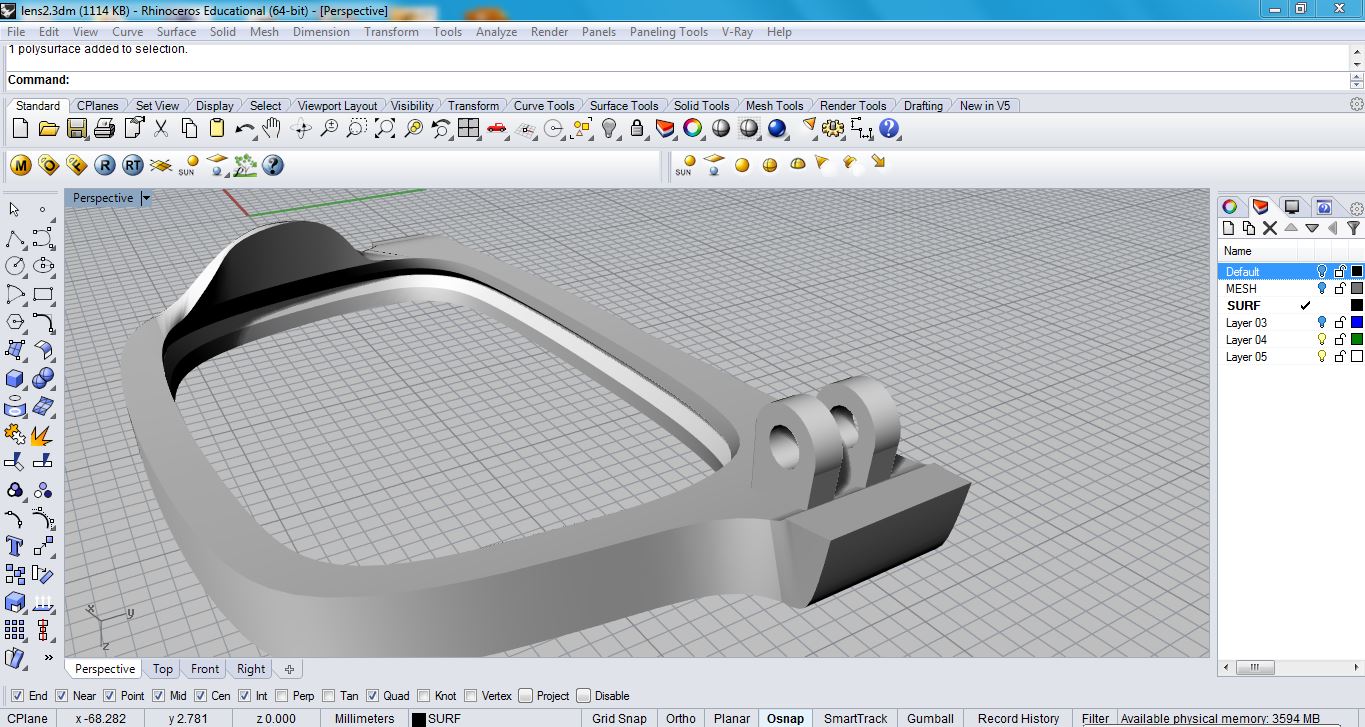The height and width of the screenshot is (727, 1365).
Task: Click the Print icon in toolbar
Action: coord(104,128)
